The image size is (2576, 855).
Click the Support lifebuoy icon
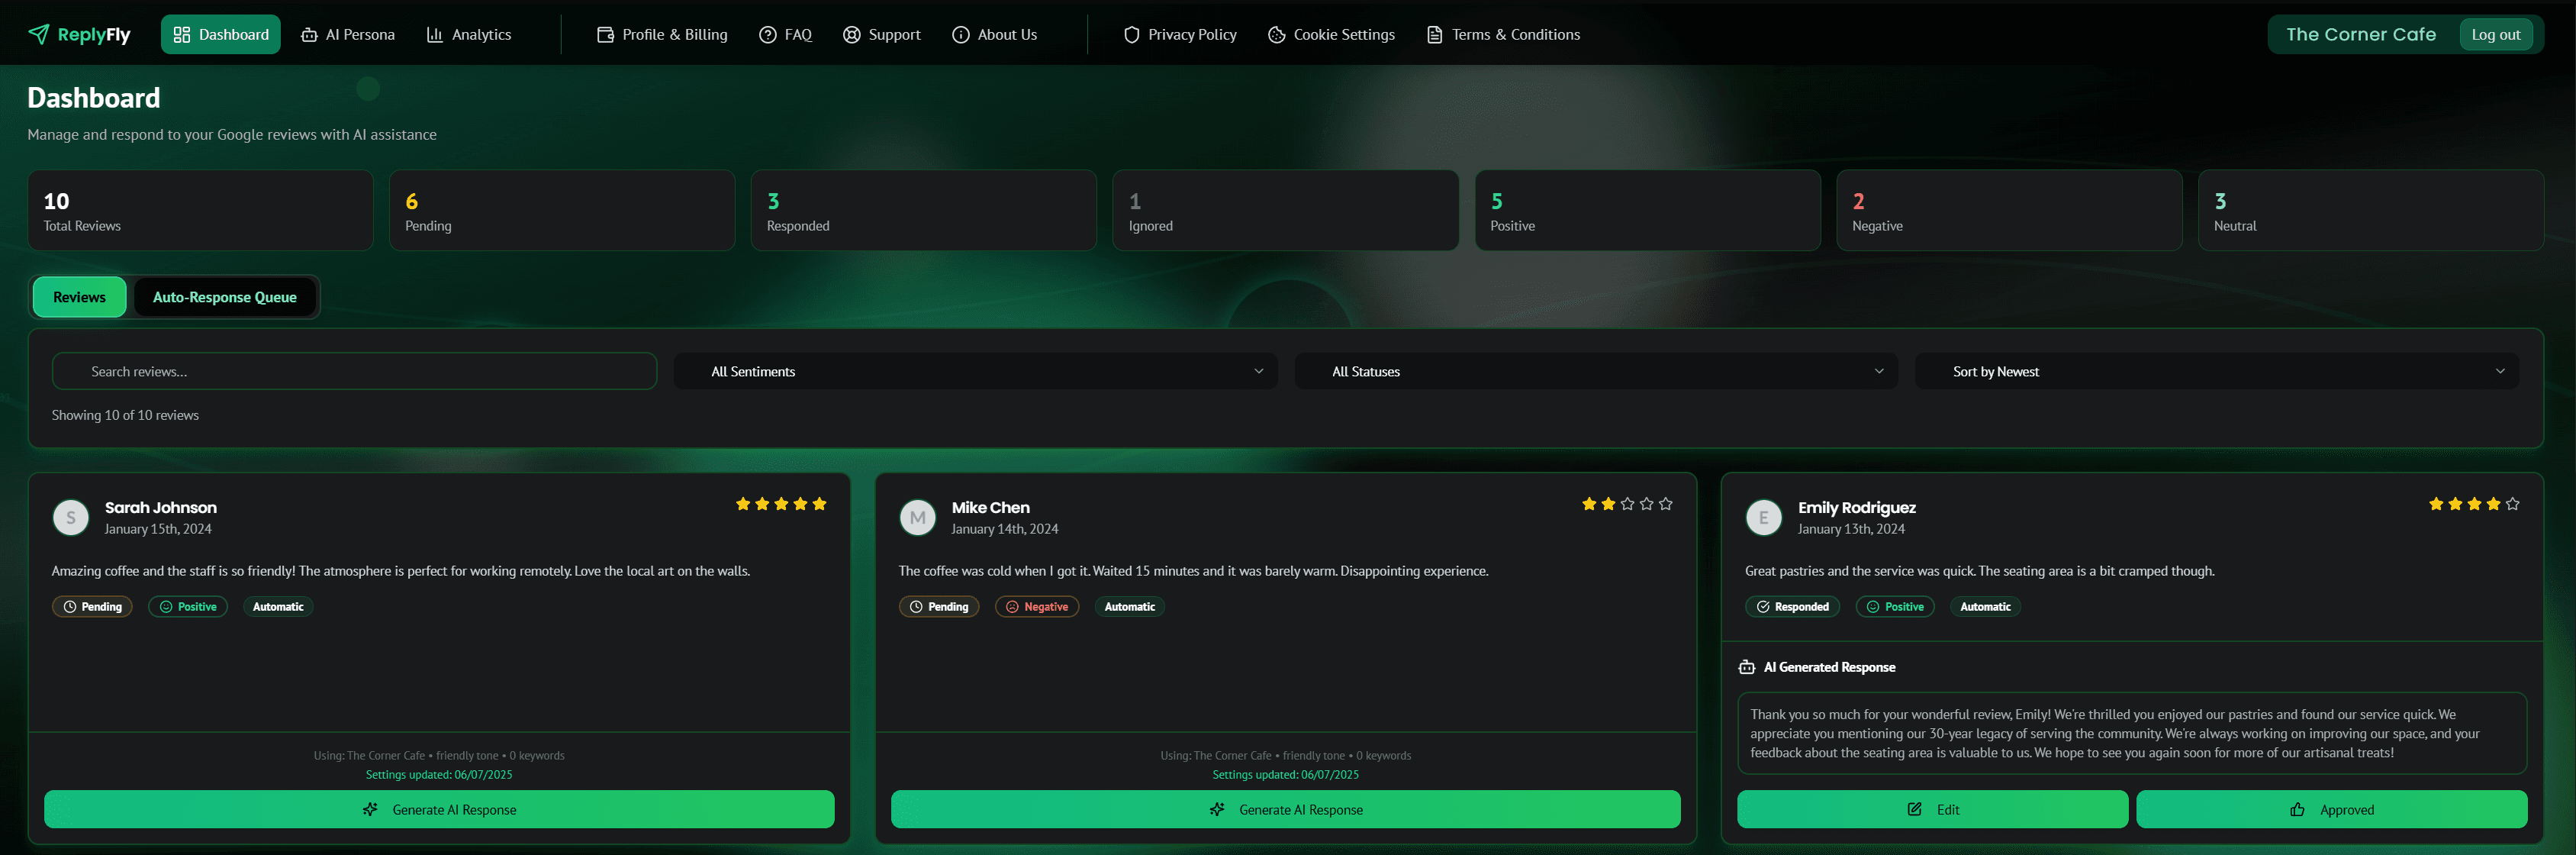pos(851,35)
